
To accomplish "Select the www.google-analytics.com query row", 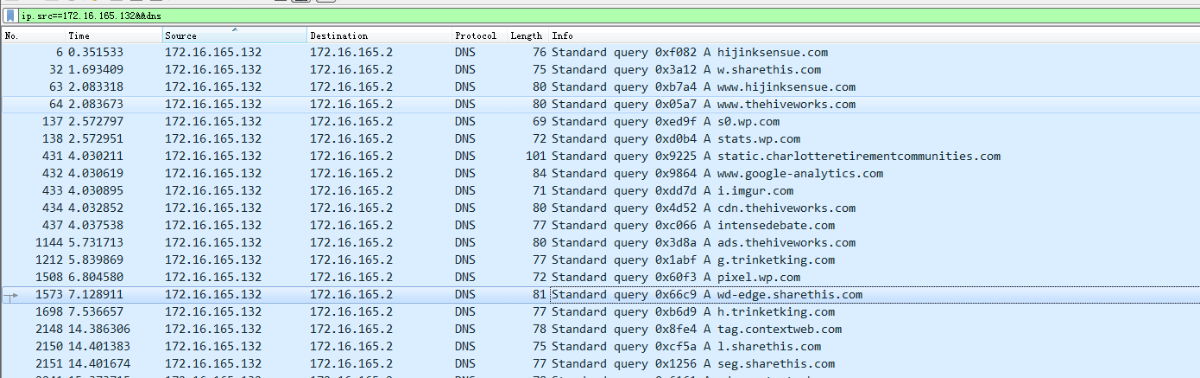I will coord(600,173).
